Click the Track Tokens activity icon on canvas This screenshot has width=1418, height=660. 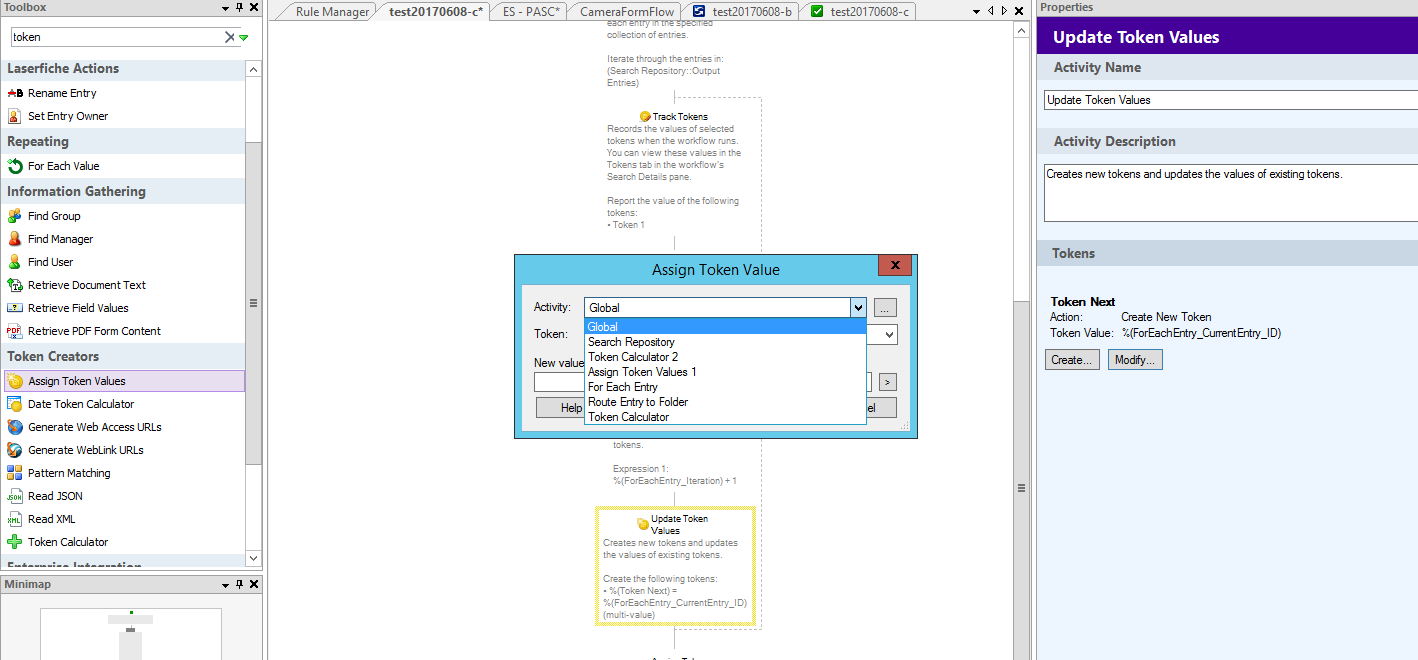pos(645,117)
